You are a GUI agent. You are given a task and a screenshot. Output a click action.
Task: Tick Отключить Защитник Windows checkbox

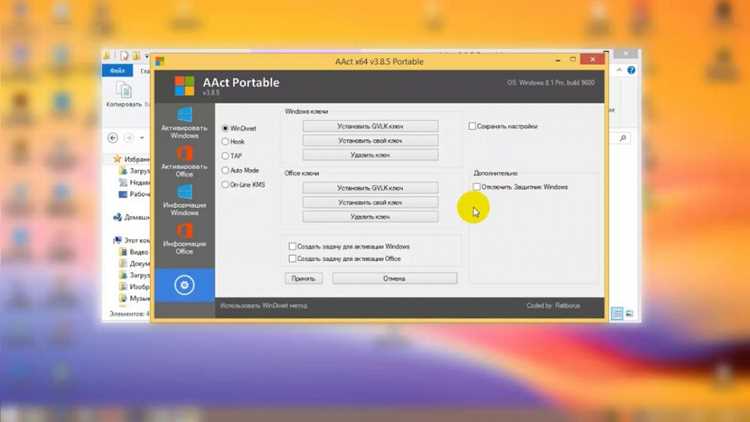pyautogui.click(x=476, y=187)
